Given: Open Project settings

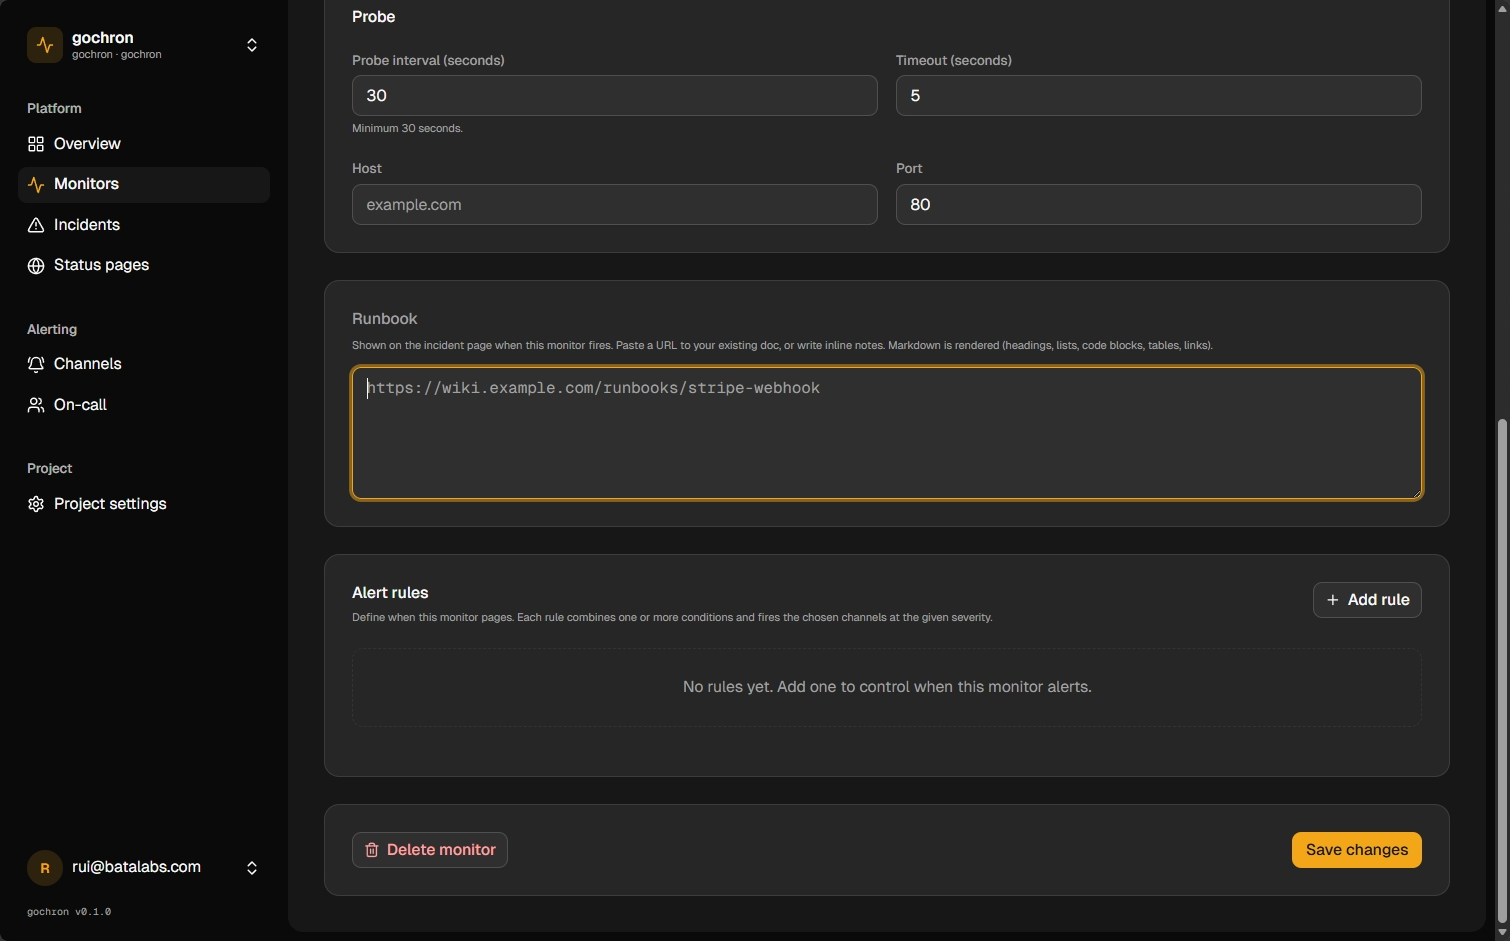Looking at the screenshot, I should [144, 504].
